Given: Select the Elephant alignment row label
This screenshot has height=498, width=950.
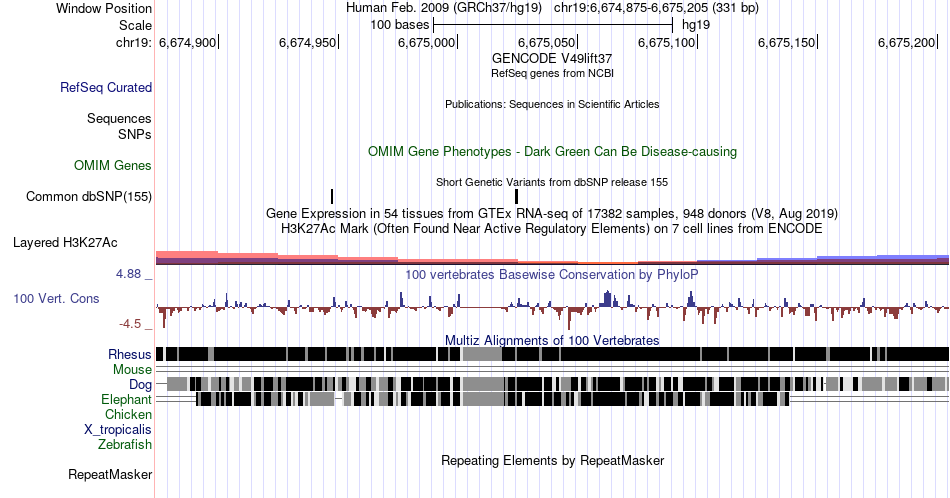Looking at the screenshot, I should tap(126, 399).
